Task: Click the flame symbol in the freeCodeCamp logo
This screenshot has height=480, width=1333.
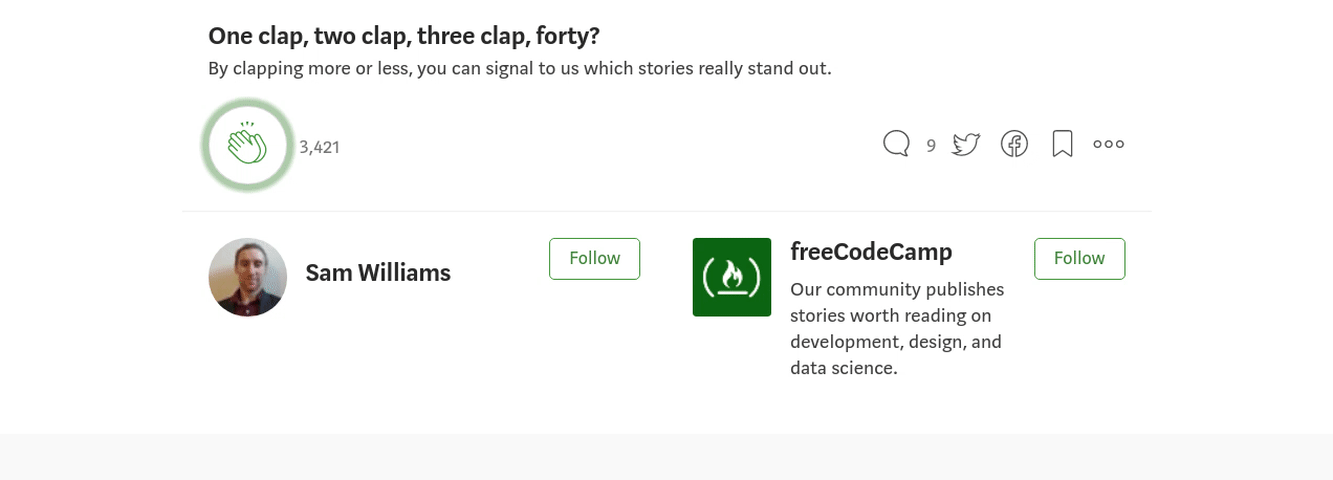Action: coord(732,276)
